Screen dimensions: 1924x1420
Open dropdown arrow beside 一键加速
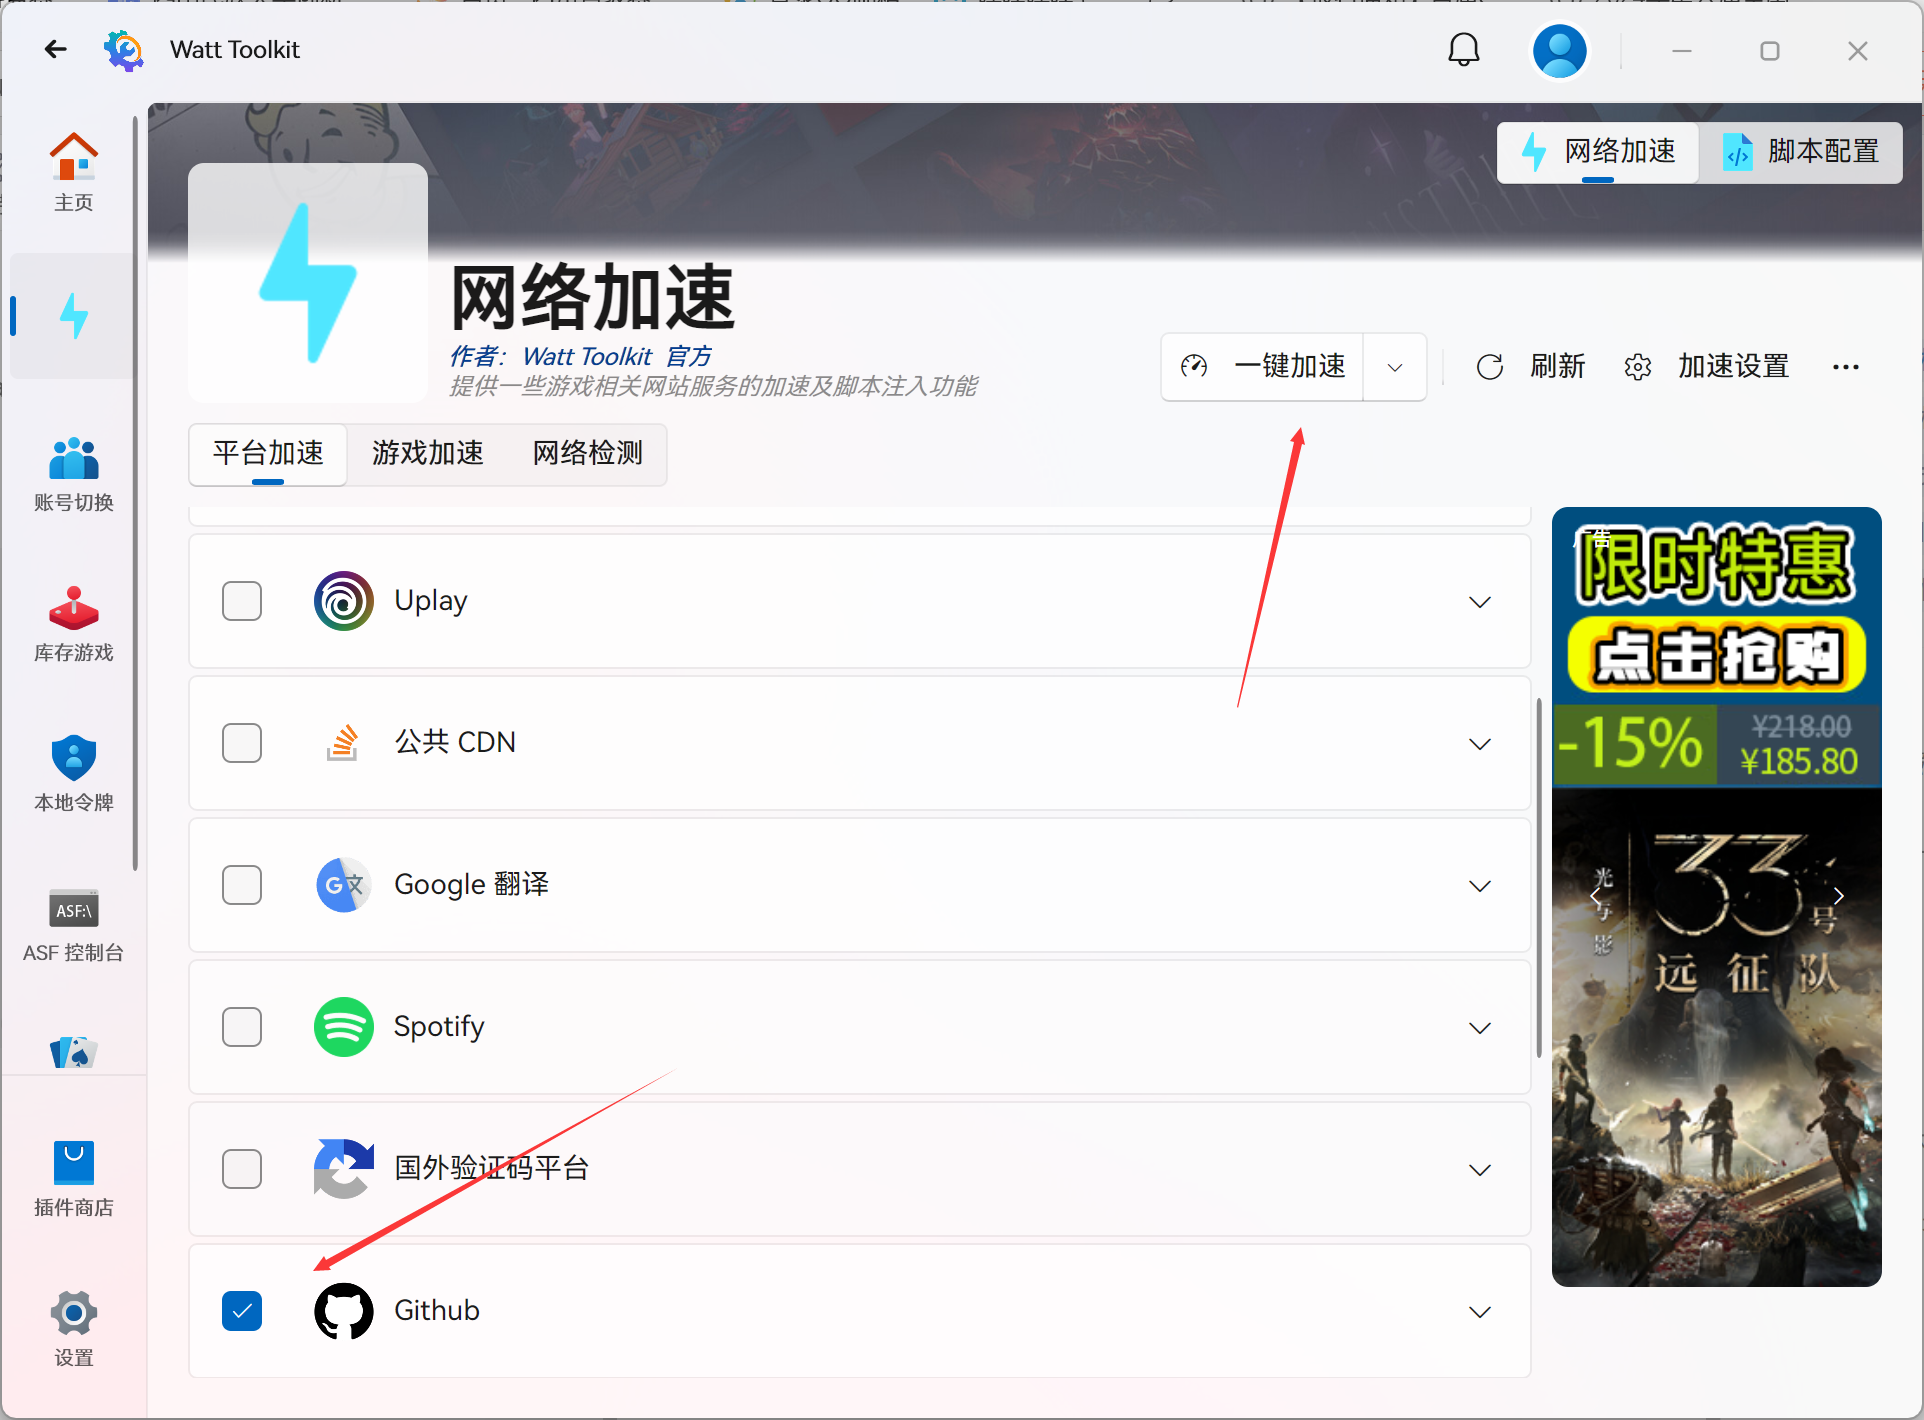[1394, 367]
